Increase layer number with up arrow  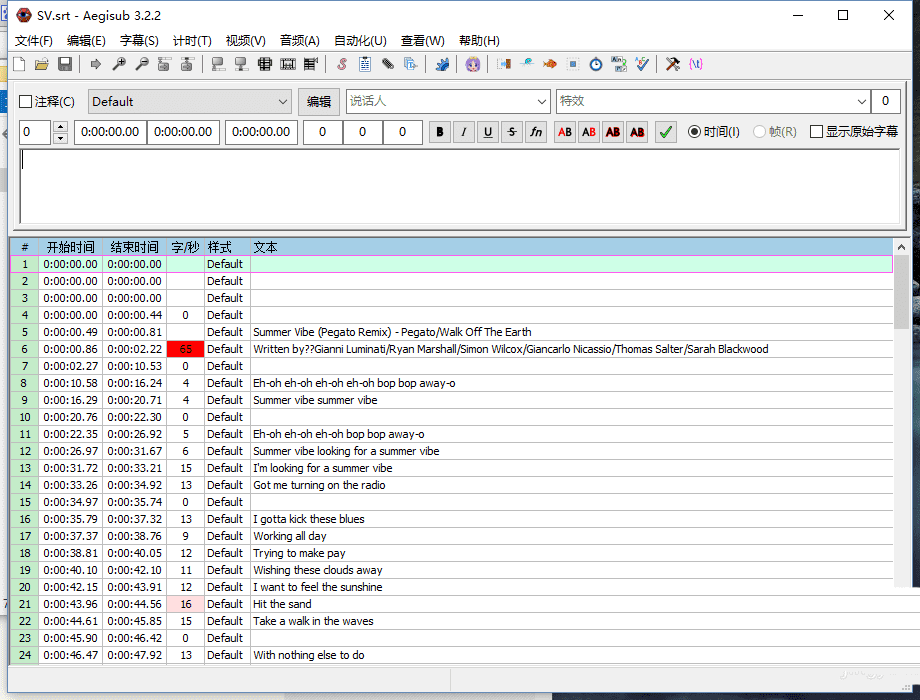[60, 126]
